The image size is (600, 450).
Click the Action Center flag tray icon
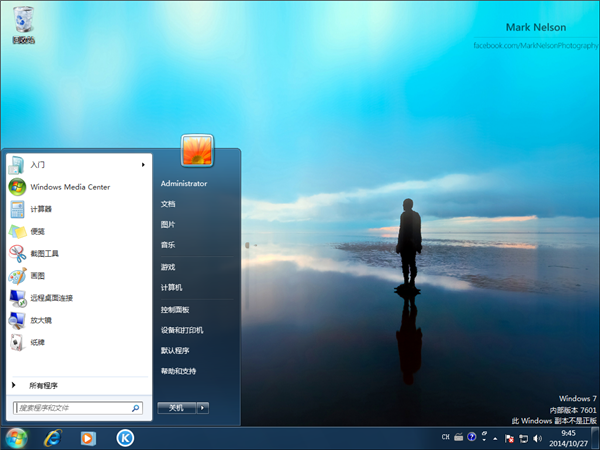[x=509, y=437]
